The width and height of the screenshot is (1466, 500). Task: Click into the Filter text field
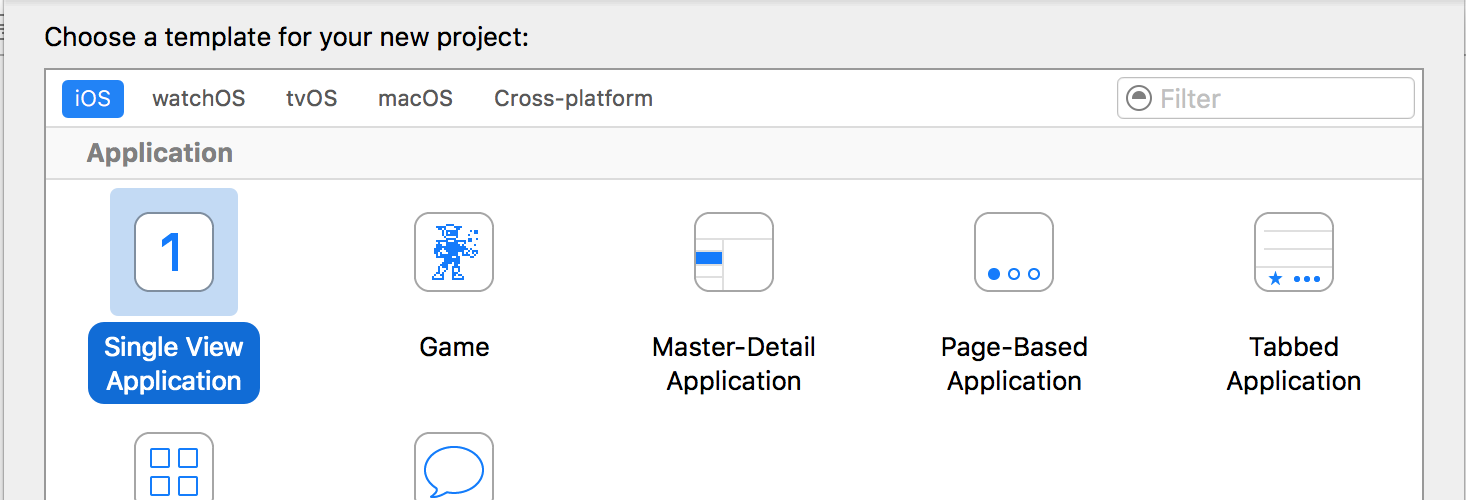click(1280, 99)
